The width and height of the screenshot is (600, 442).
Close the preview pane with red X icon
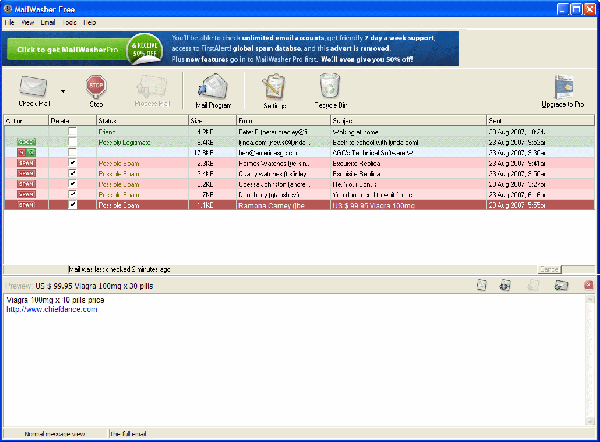point(589,285)
